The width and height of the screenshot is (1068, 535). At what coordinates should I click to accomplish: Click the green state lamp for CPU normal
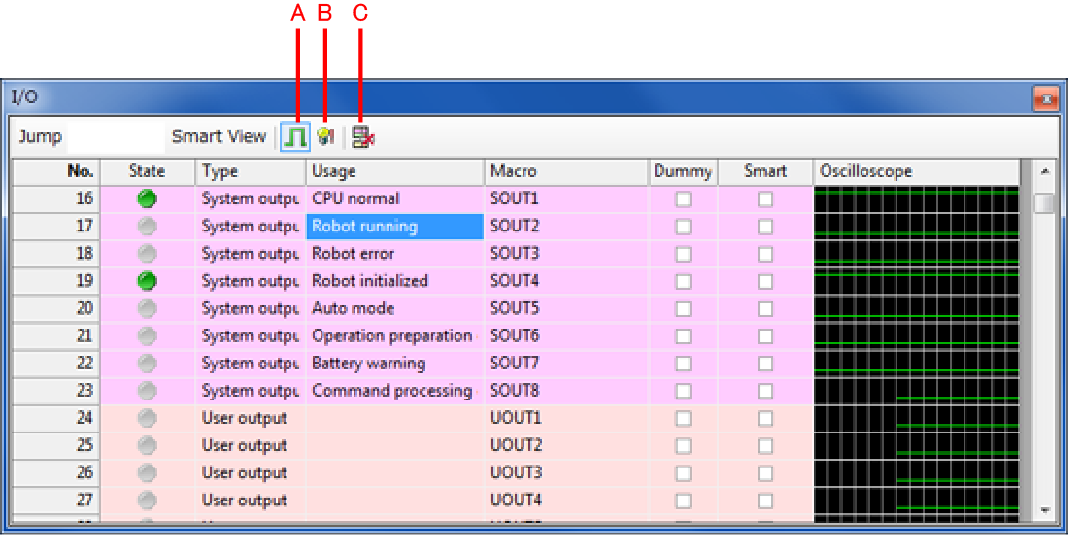pyautogui.click(x=147, y=199)
